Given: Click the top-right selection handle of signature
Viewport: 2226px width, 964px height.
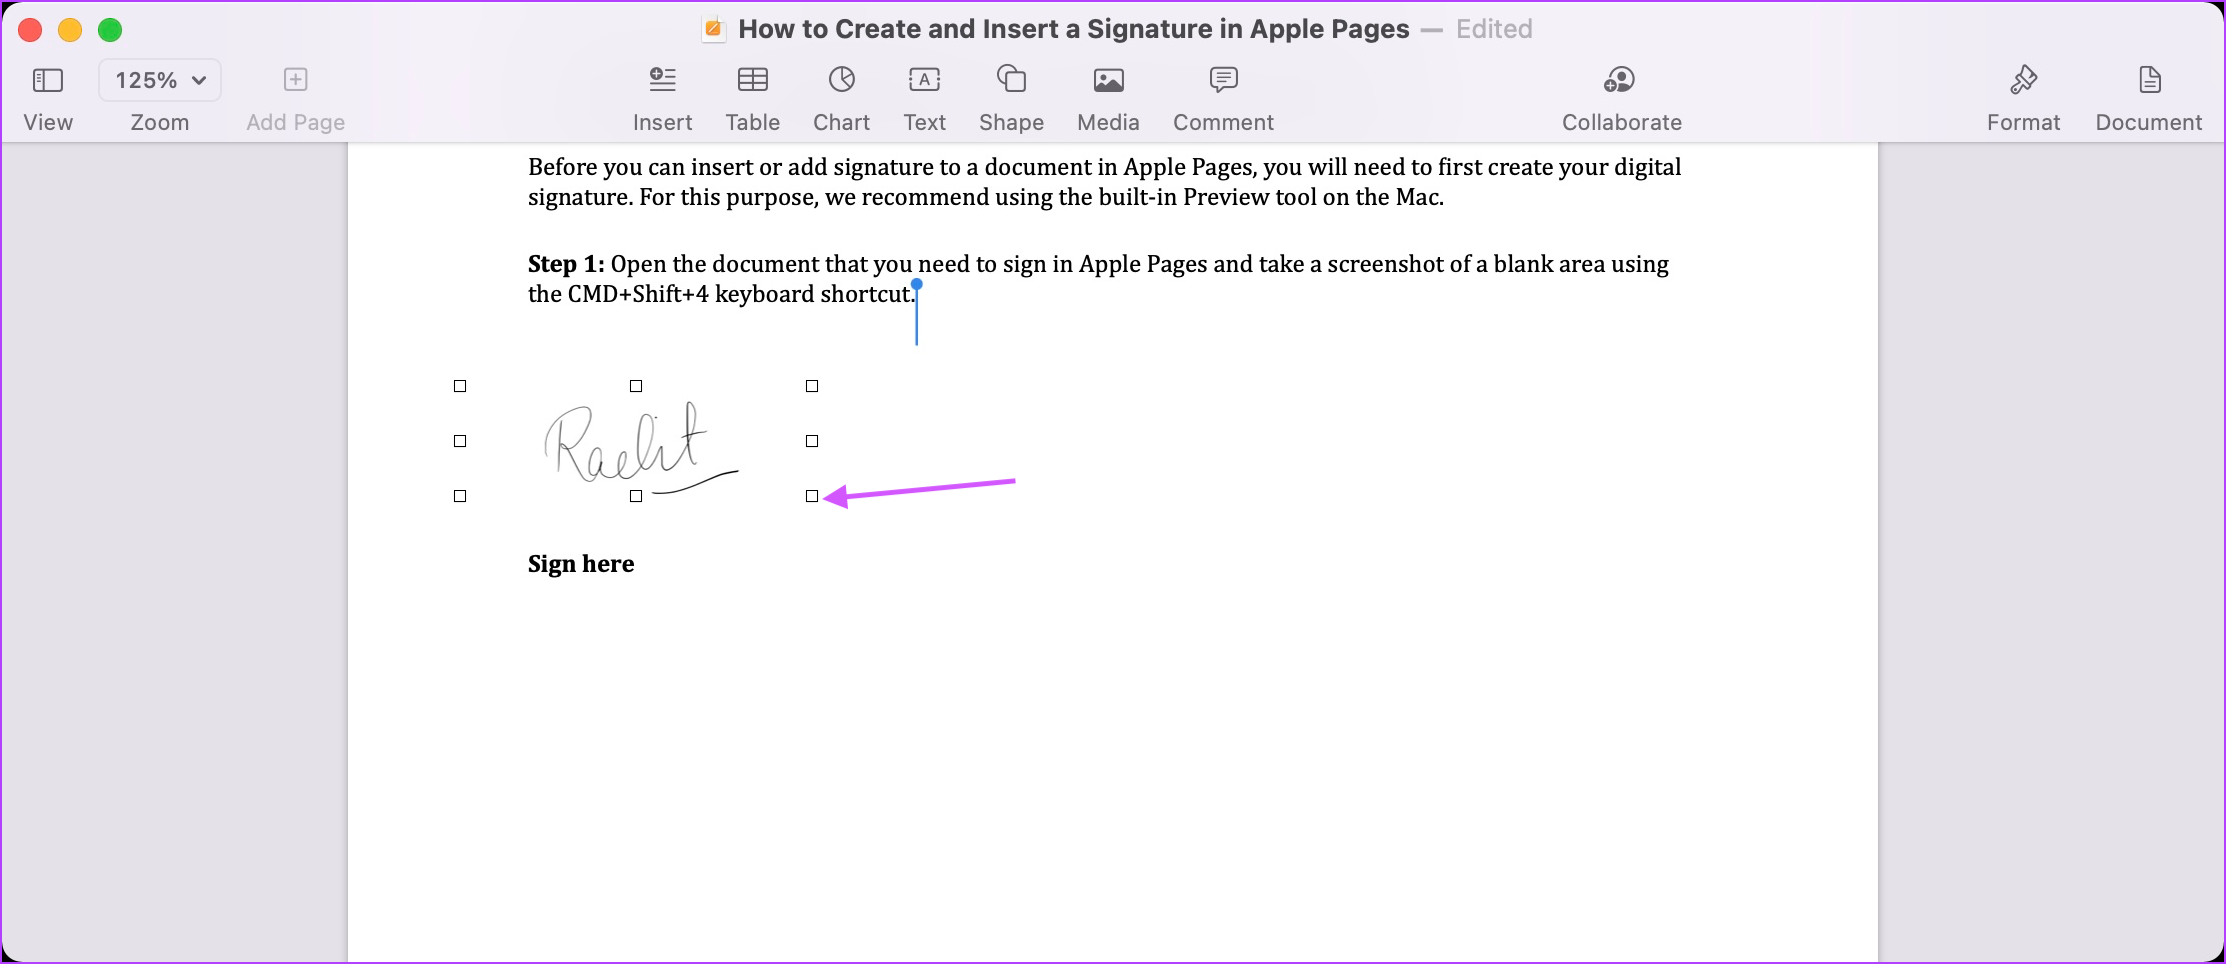Looking at the screenshot, I should (812, 386).
